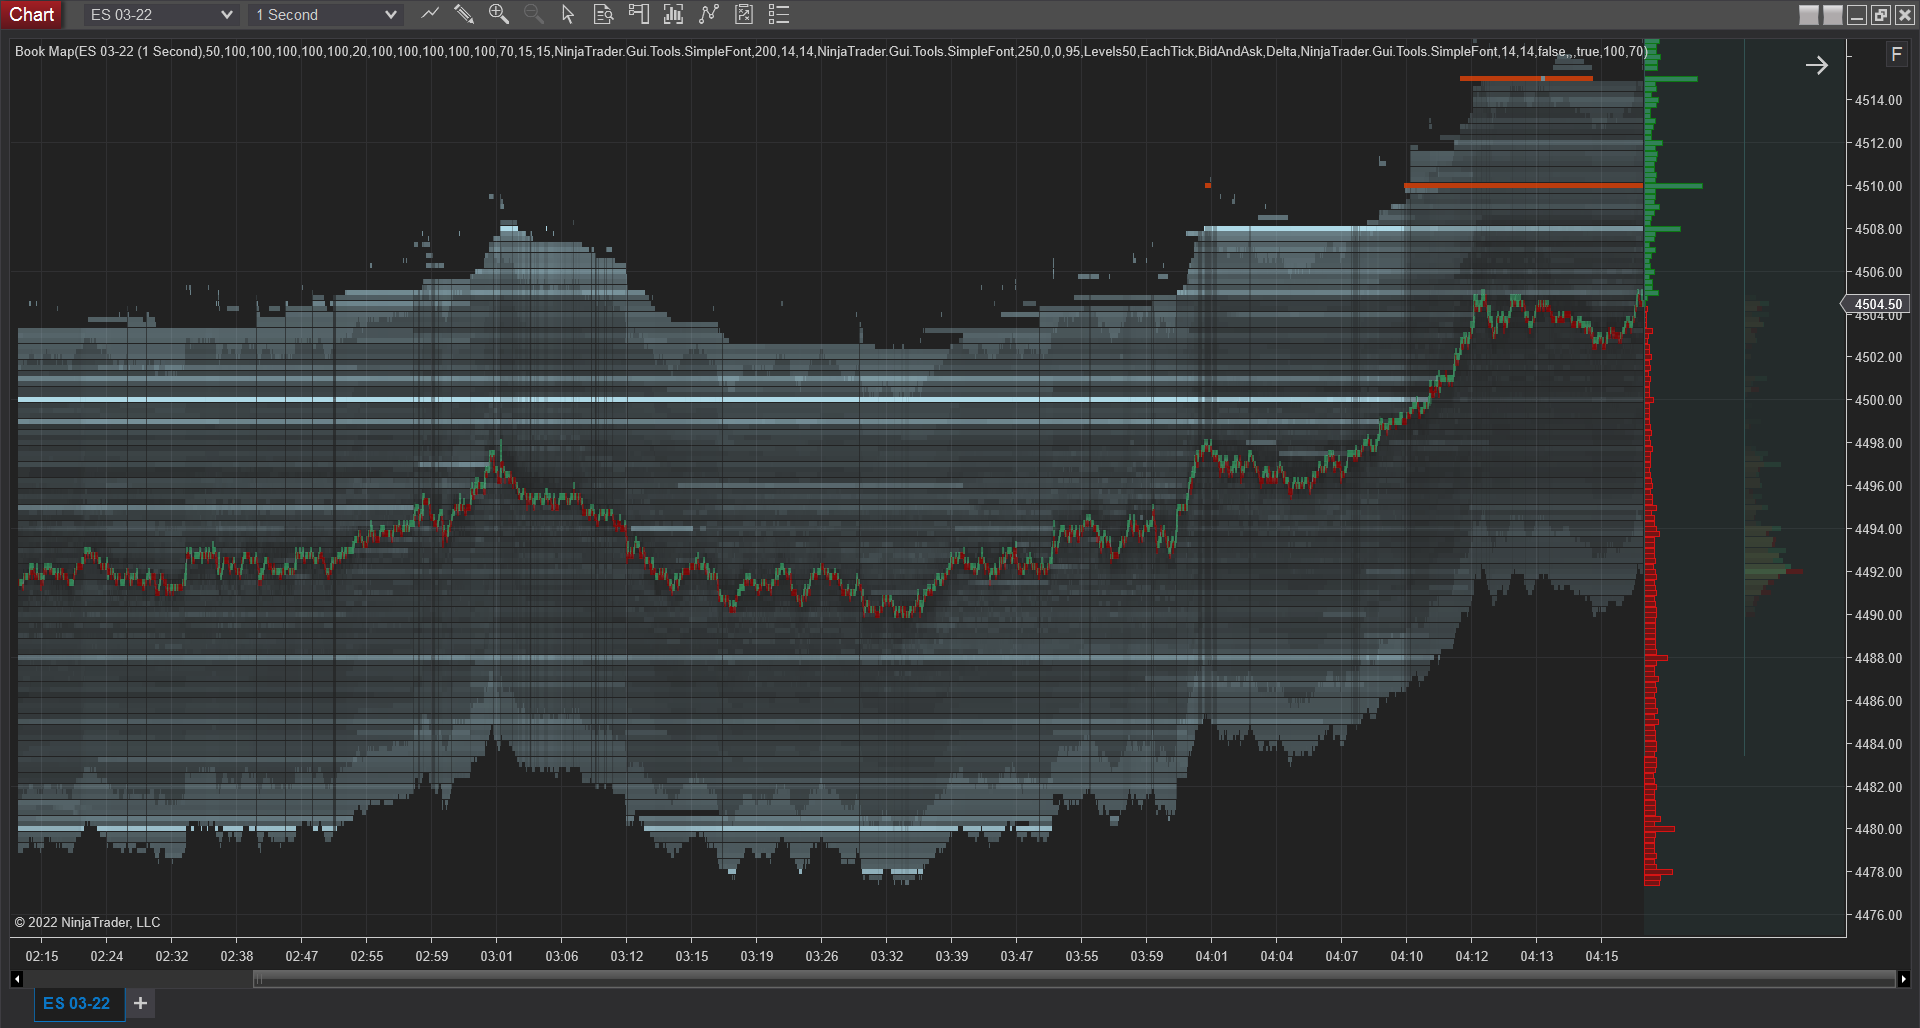Viewport: 1920px width, 1028px height.
Task: Click the scrollbar left arrow
Action: pyautogui.click(x=17, y=979)
